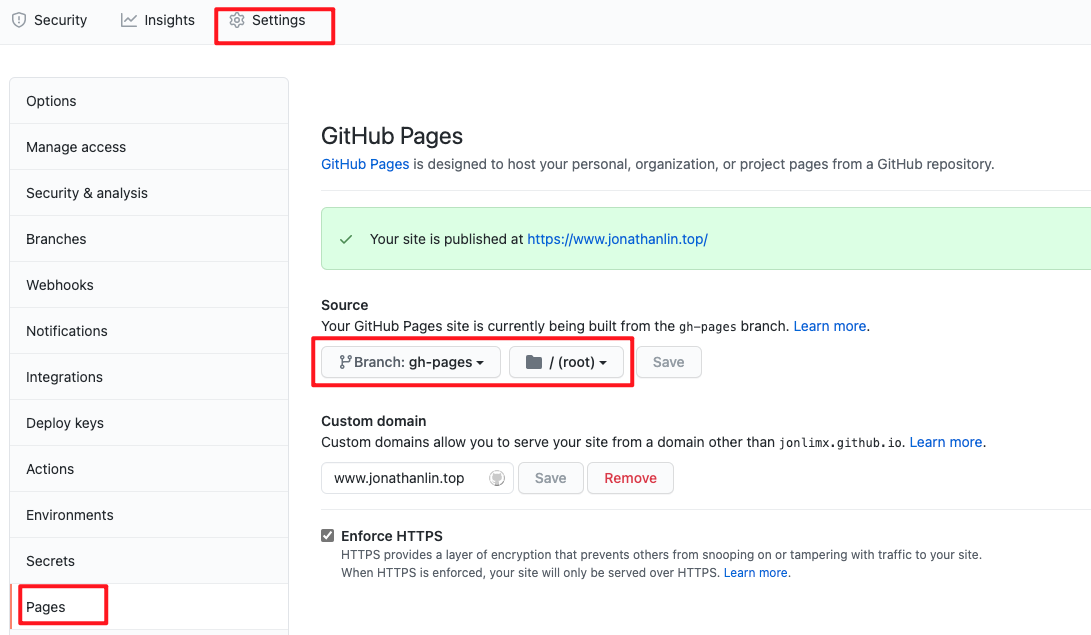The height and width of the screenshot is (635, 1091).
Task: Click the green checkmark in published banner
Action: coord(346,239)
